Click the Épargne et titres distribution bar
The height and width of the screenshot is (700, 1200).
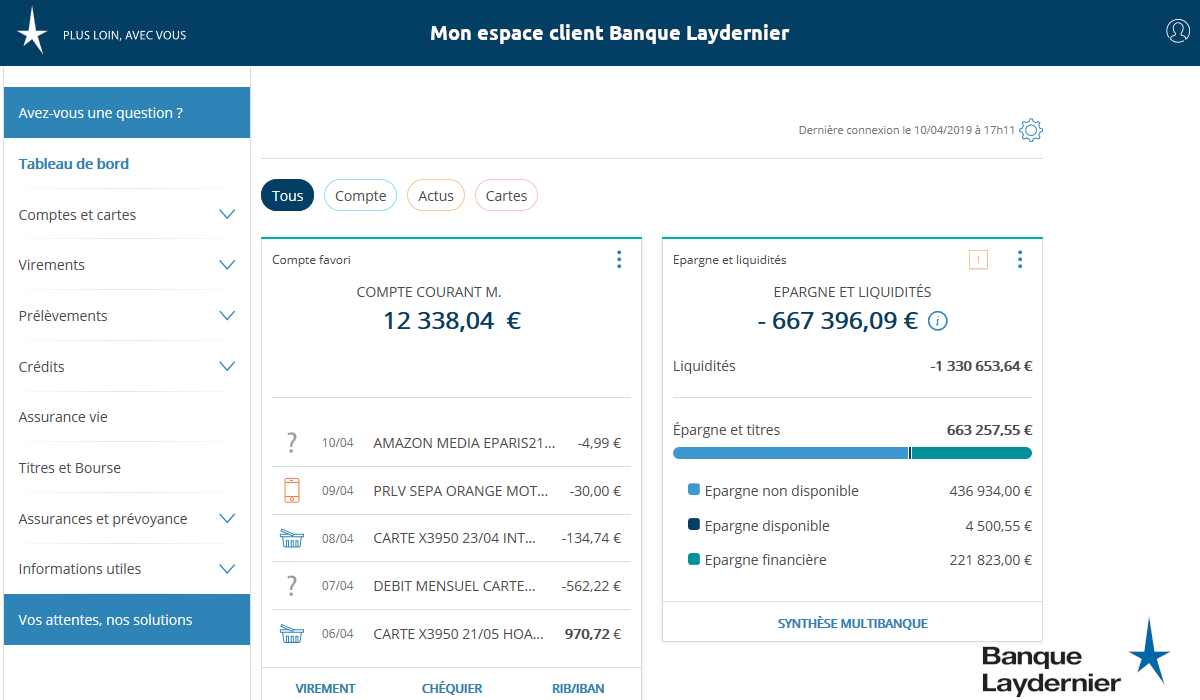click(x=851, y=452)
